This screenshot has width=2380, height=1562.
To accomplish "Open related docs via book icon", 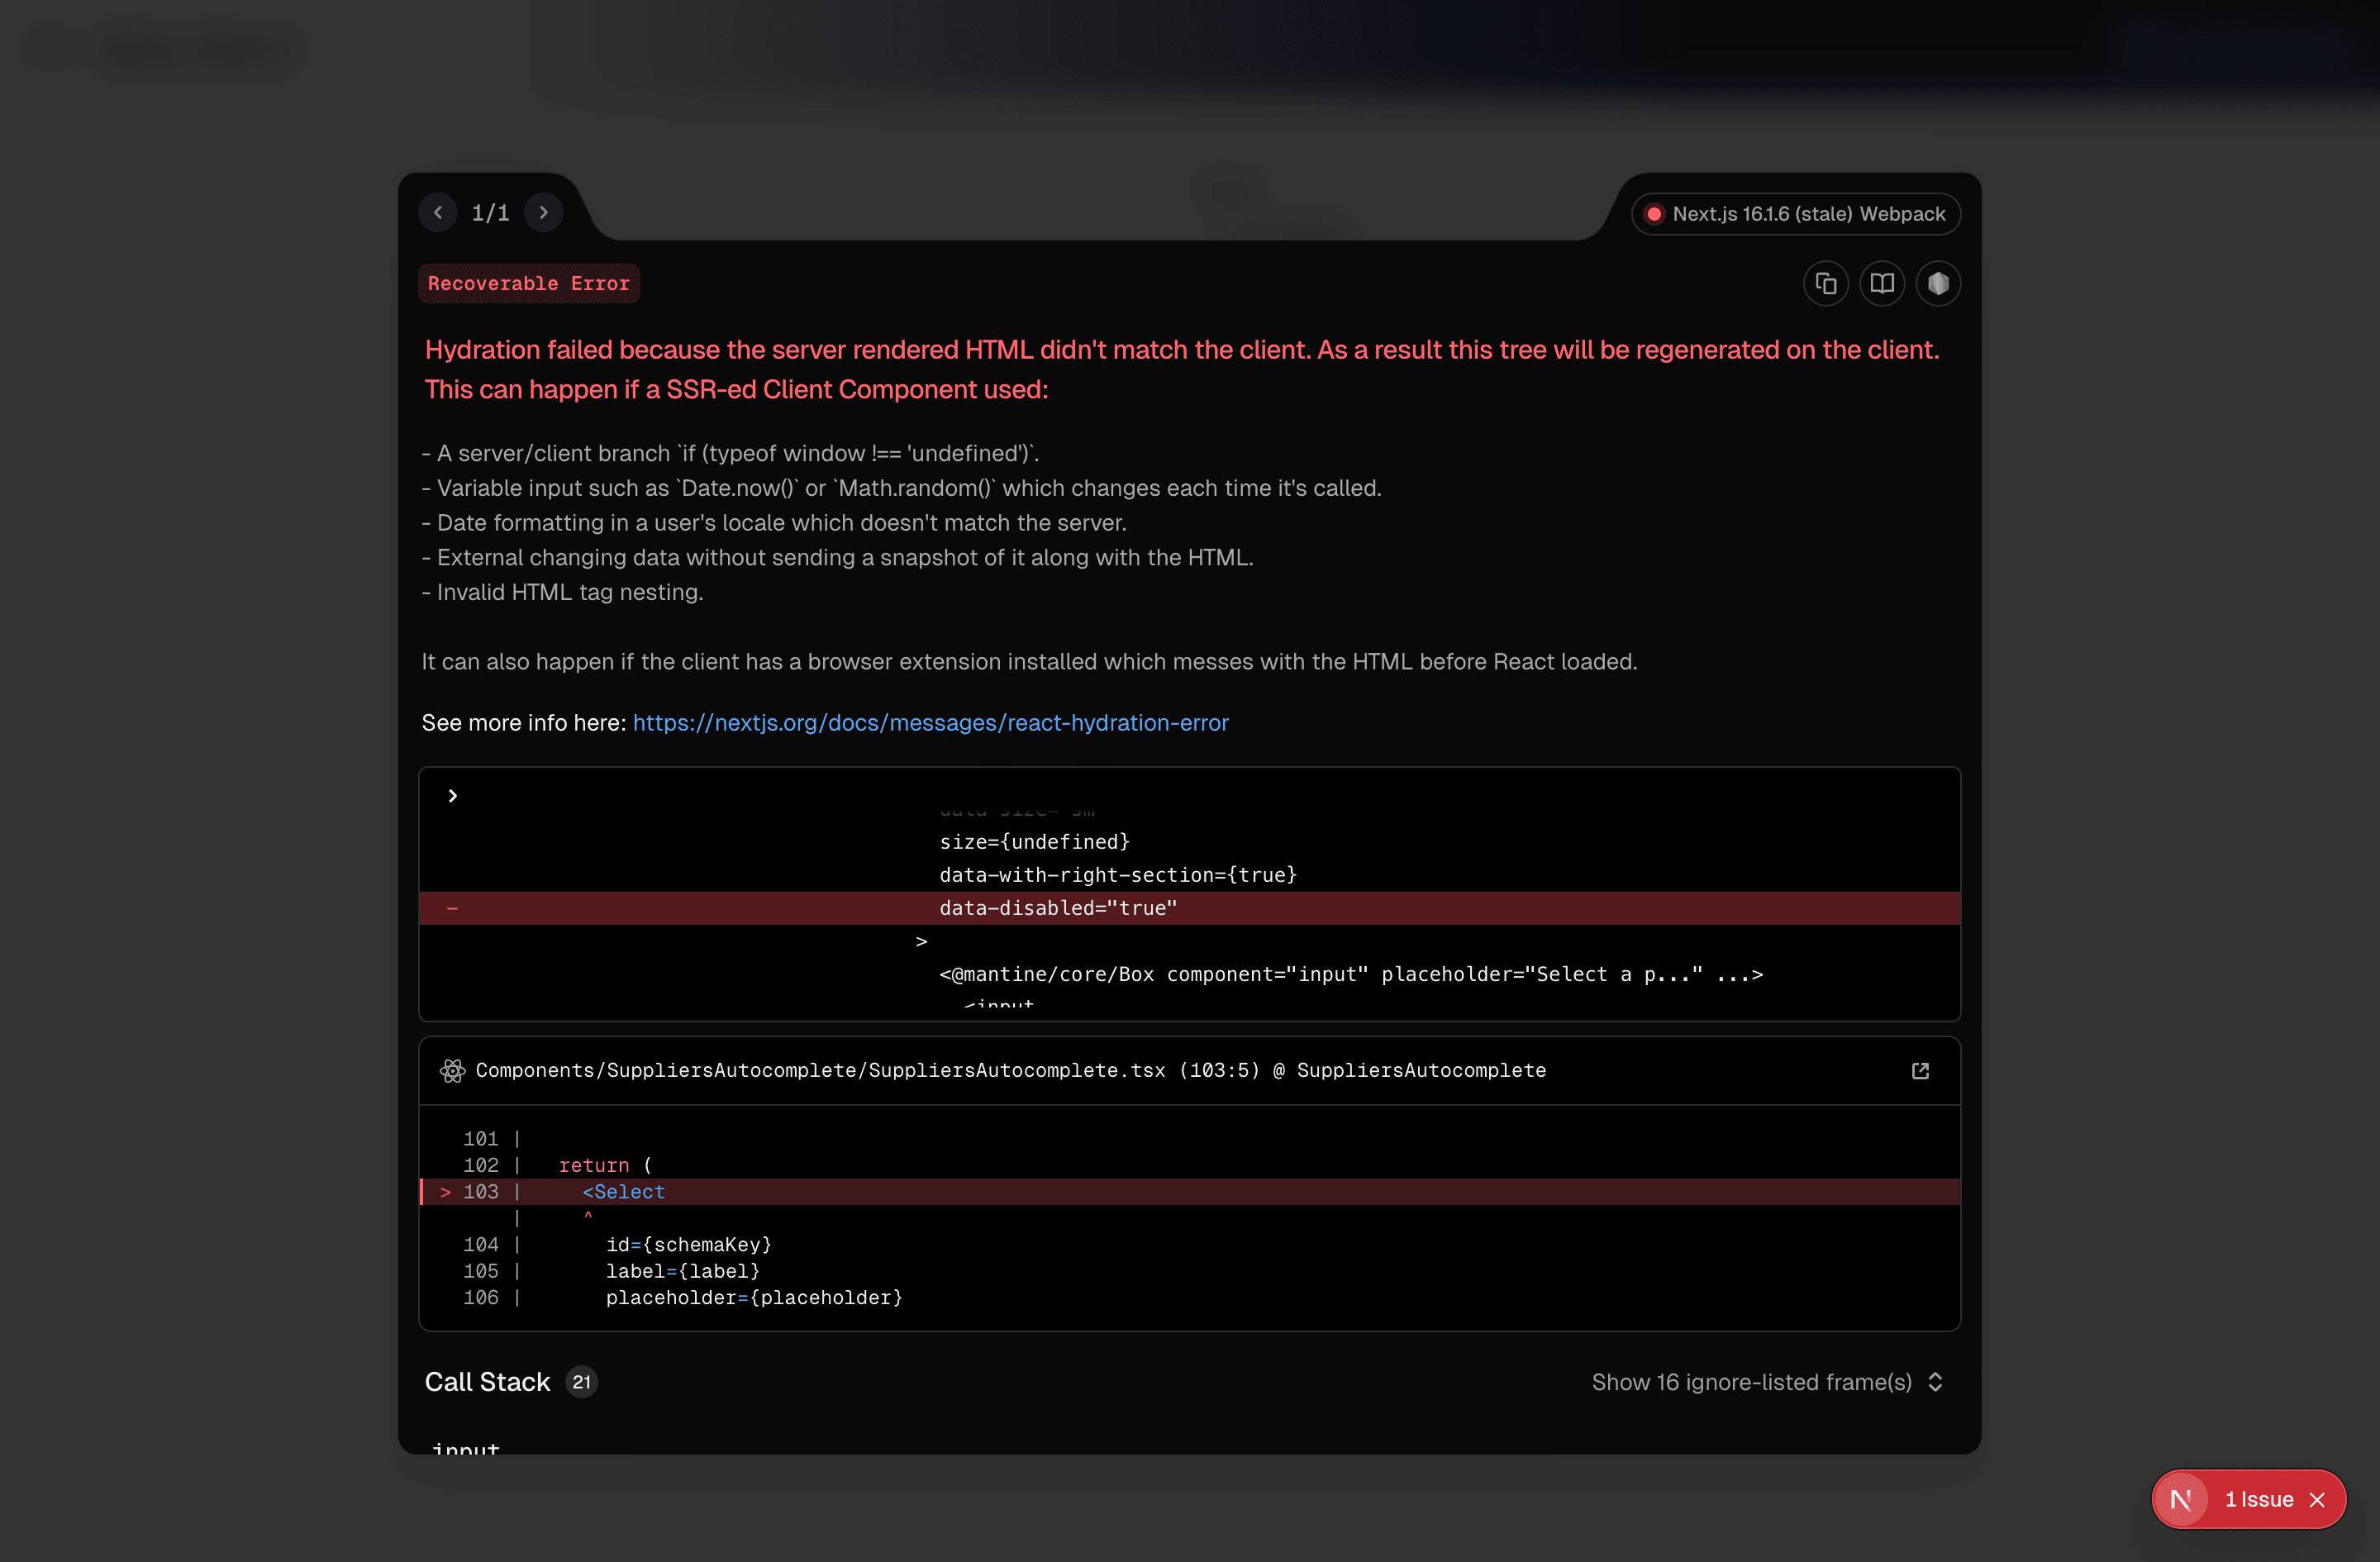I will point(1881,284).
